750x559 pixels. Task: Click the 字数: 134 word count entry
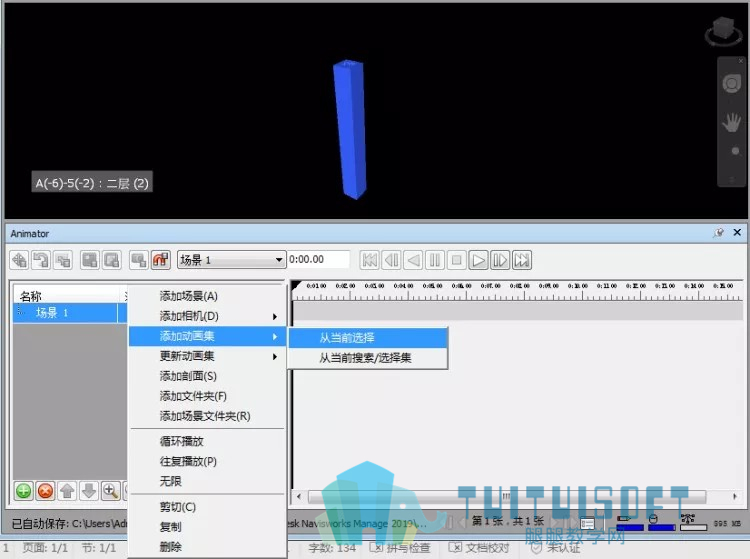click(x=332, y=548)
